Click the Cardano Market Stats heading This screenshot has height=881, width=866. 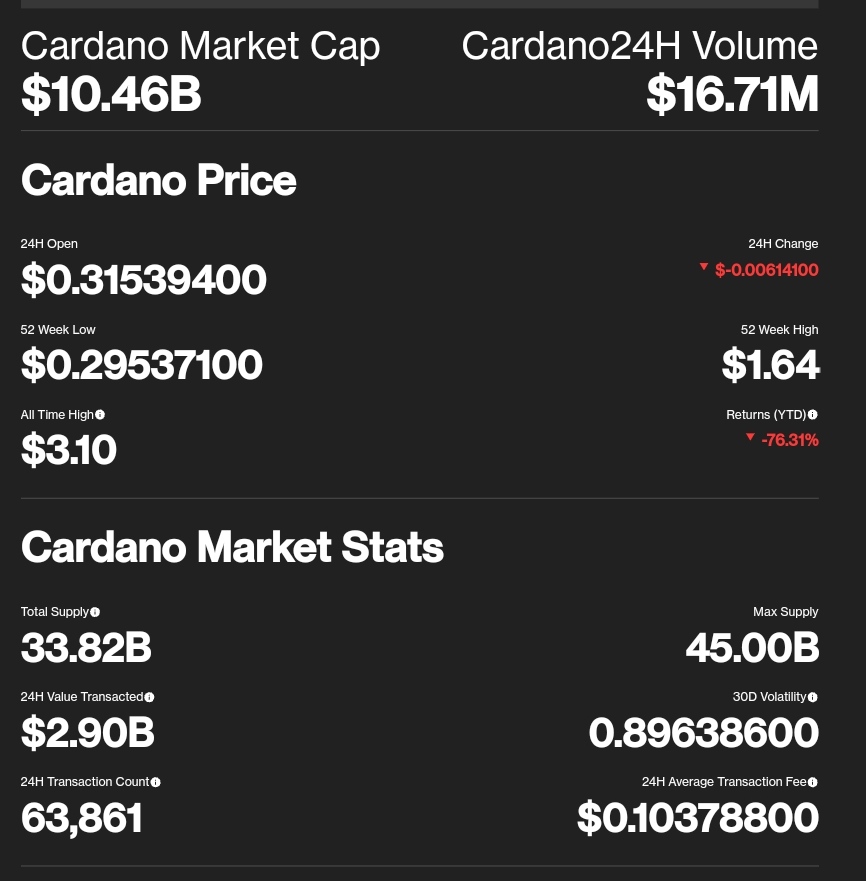click(x=232, y=547)
